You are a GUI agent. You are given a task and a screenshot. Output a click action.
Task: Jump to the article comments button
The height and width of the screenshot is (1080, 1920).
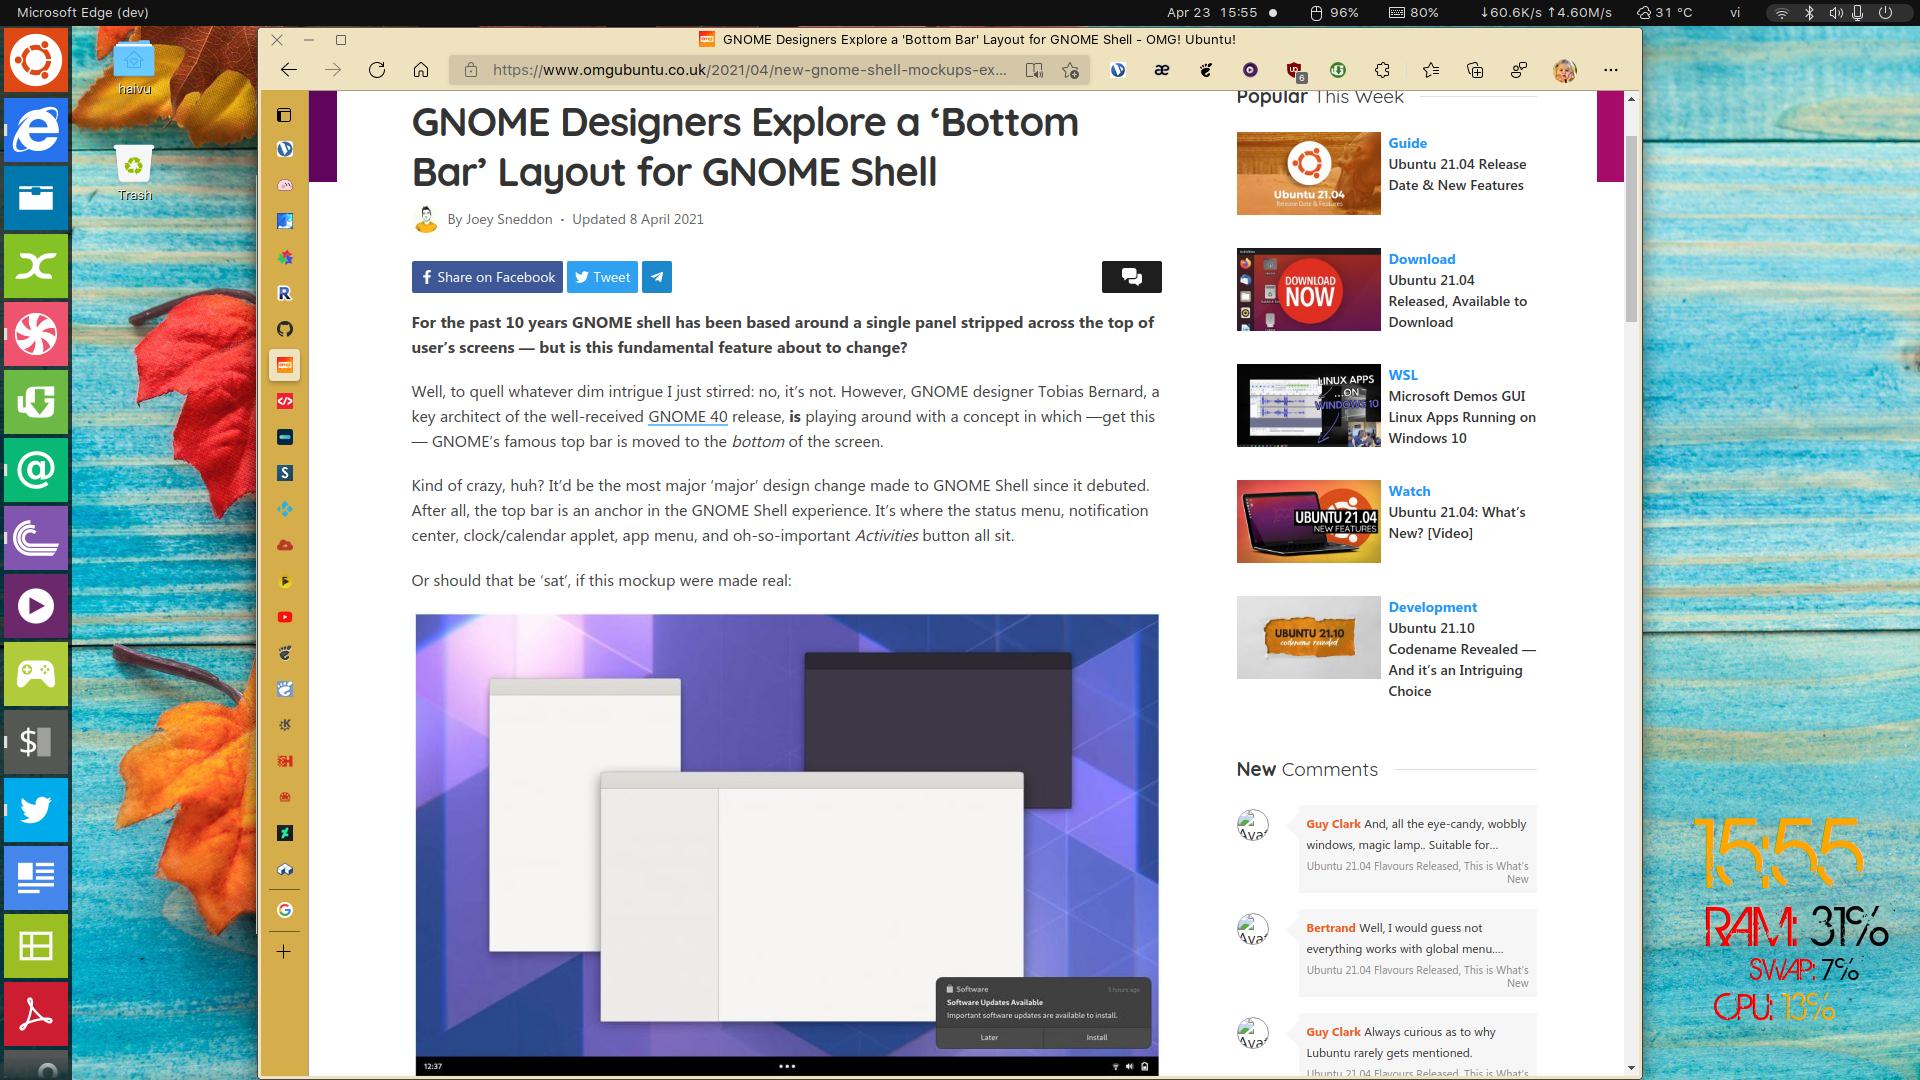point(1132,277)
